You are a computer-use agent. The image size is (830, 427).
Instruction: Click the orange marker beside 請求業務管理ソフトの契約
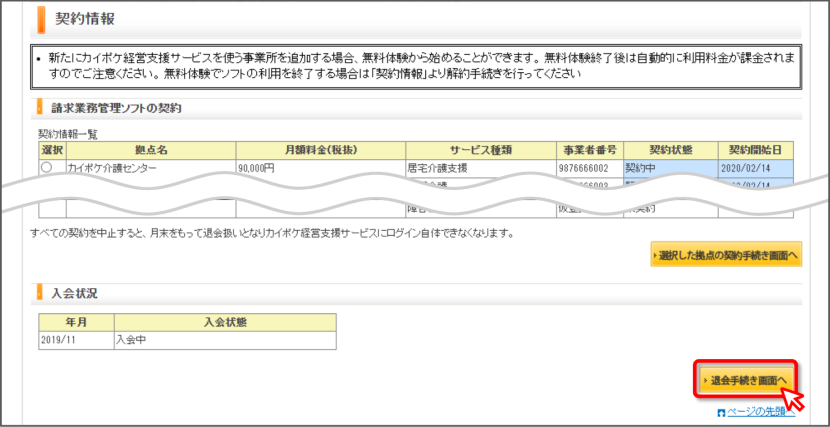click(x=40, y=108)
